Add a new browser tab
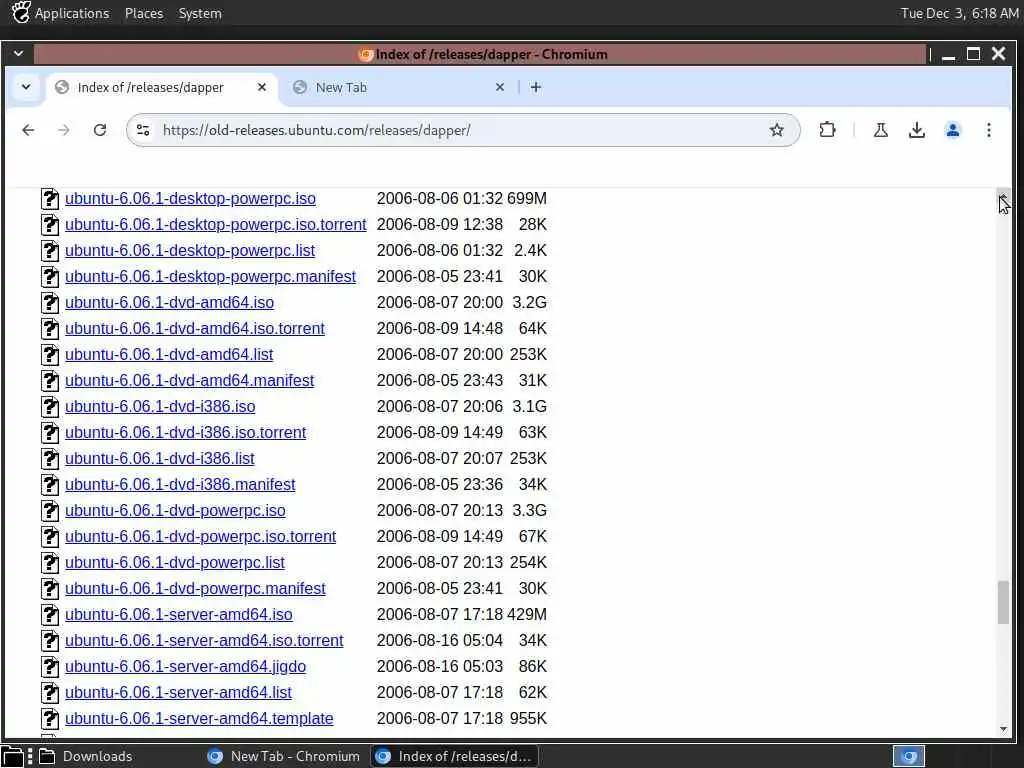Screen dimensions: 1024x768 click(x=536, y=87)
